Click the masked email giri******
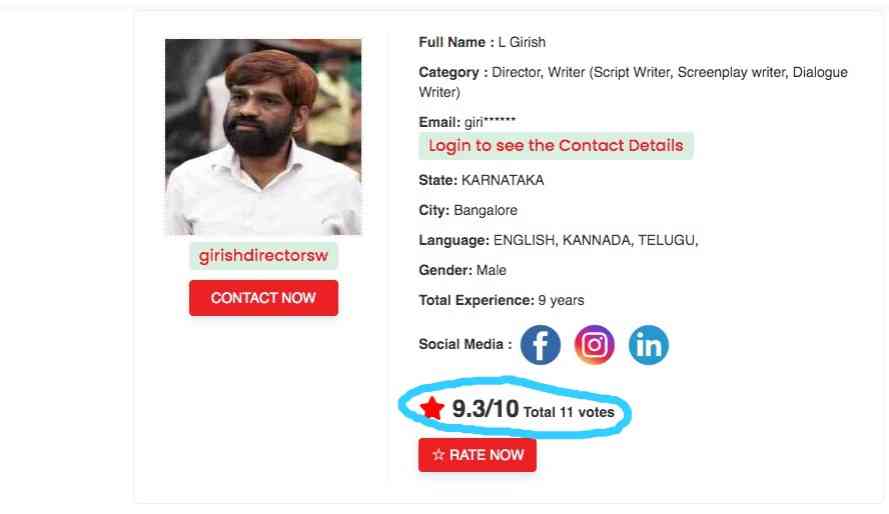The height and width of the screenshot is (514, 889). pyautogui.click(x=490, y=122)
